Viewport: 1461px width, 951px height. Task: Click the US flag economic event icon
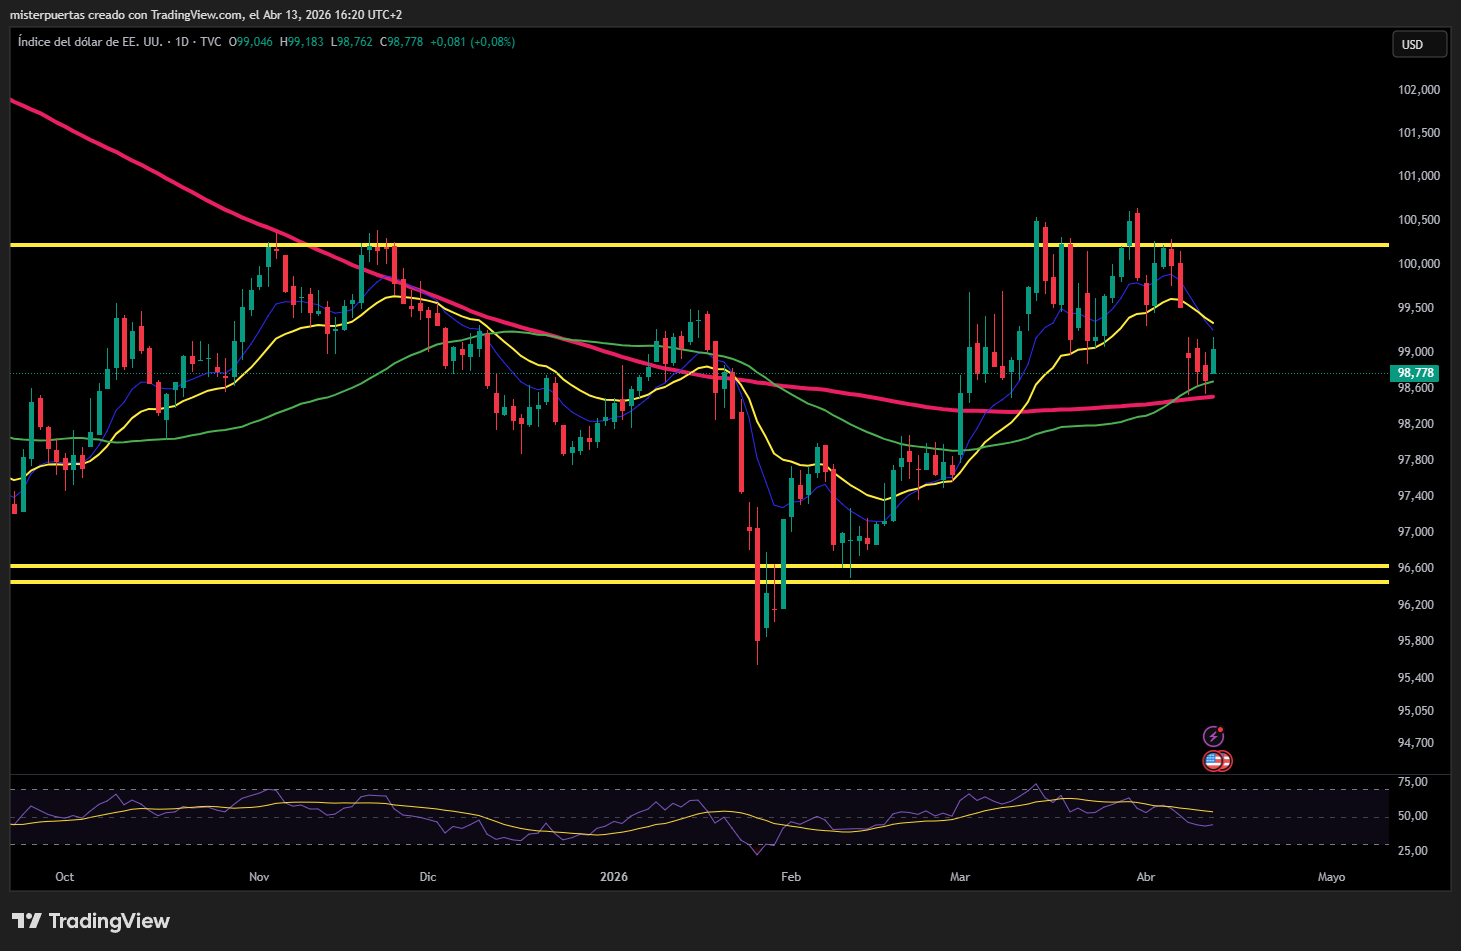1215,761
